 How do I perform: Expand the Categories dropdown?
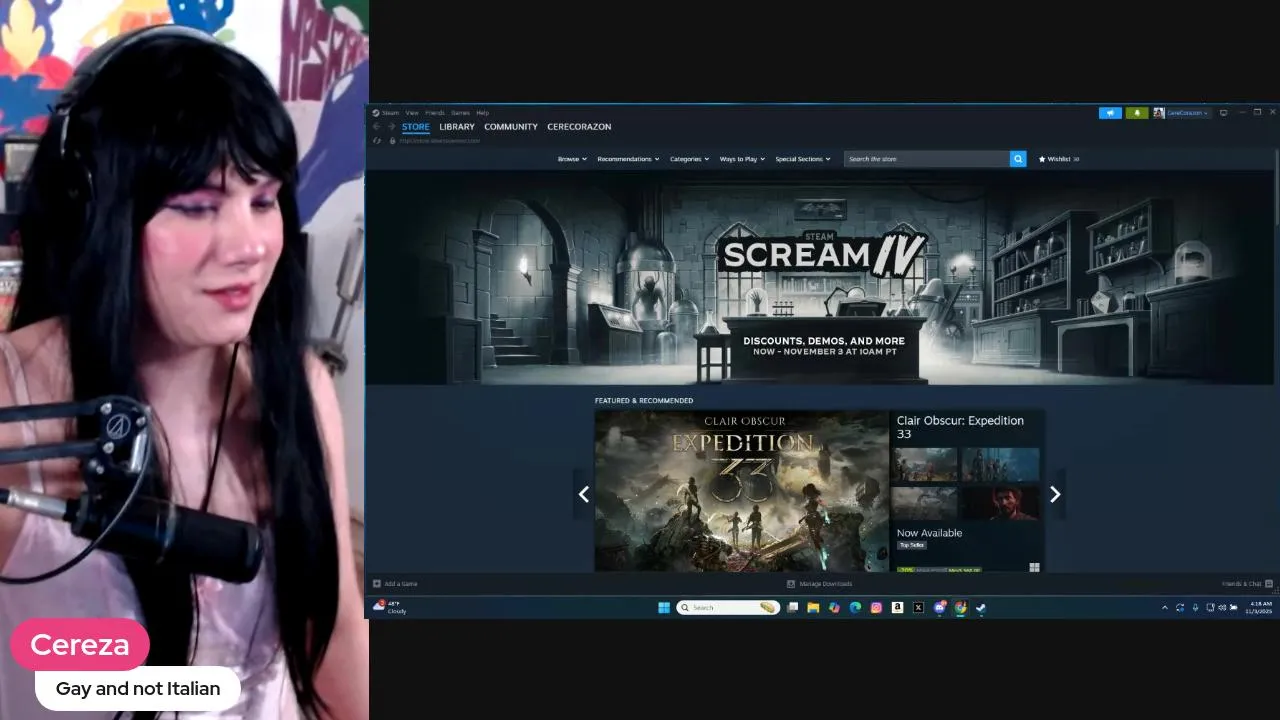coord(689,159)
